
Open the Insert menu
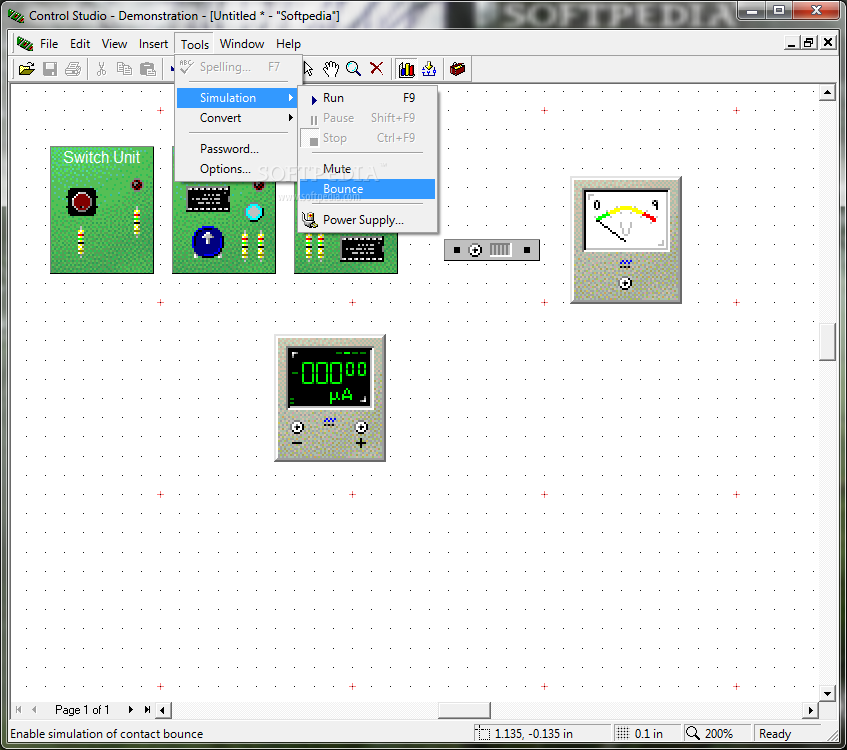[x=153, y=44]
